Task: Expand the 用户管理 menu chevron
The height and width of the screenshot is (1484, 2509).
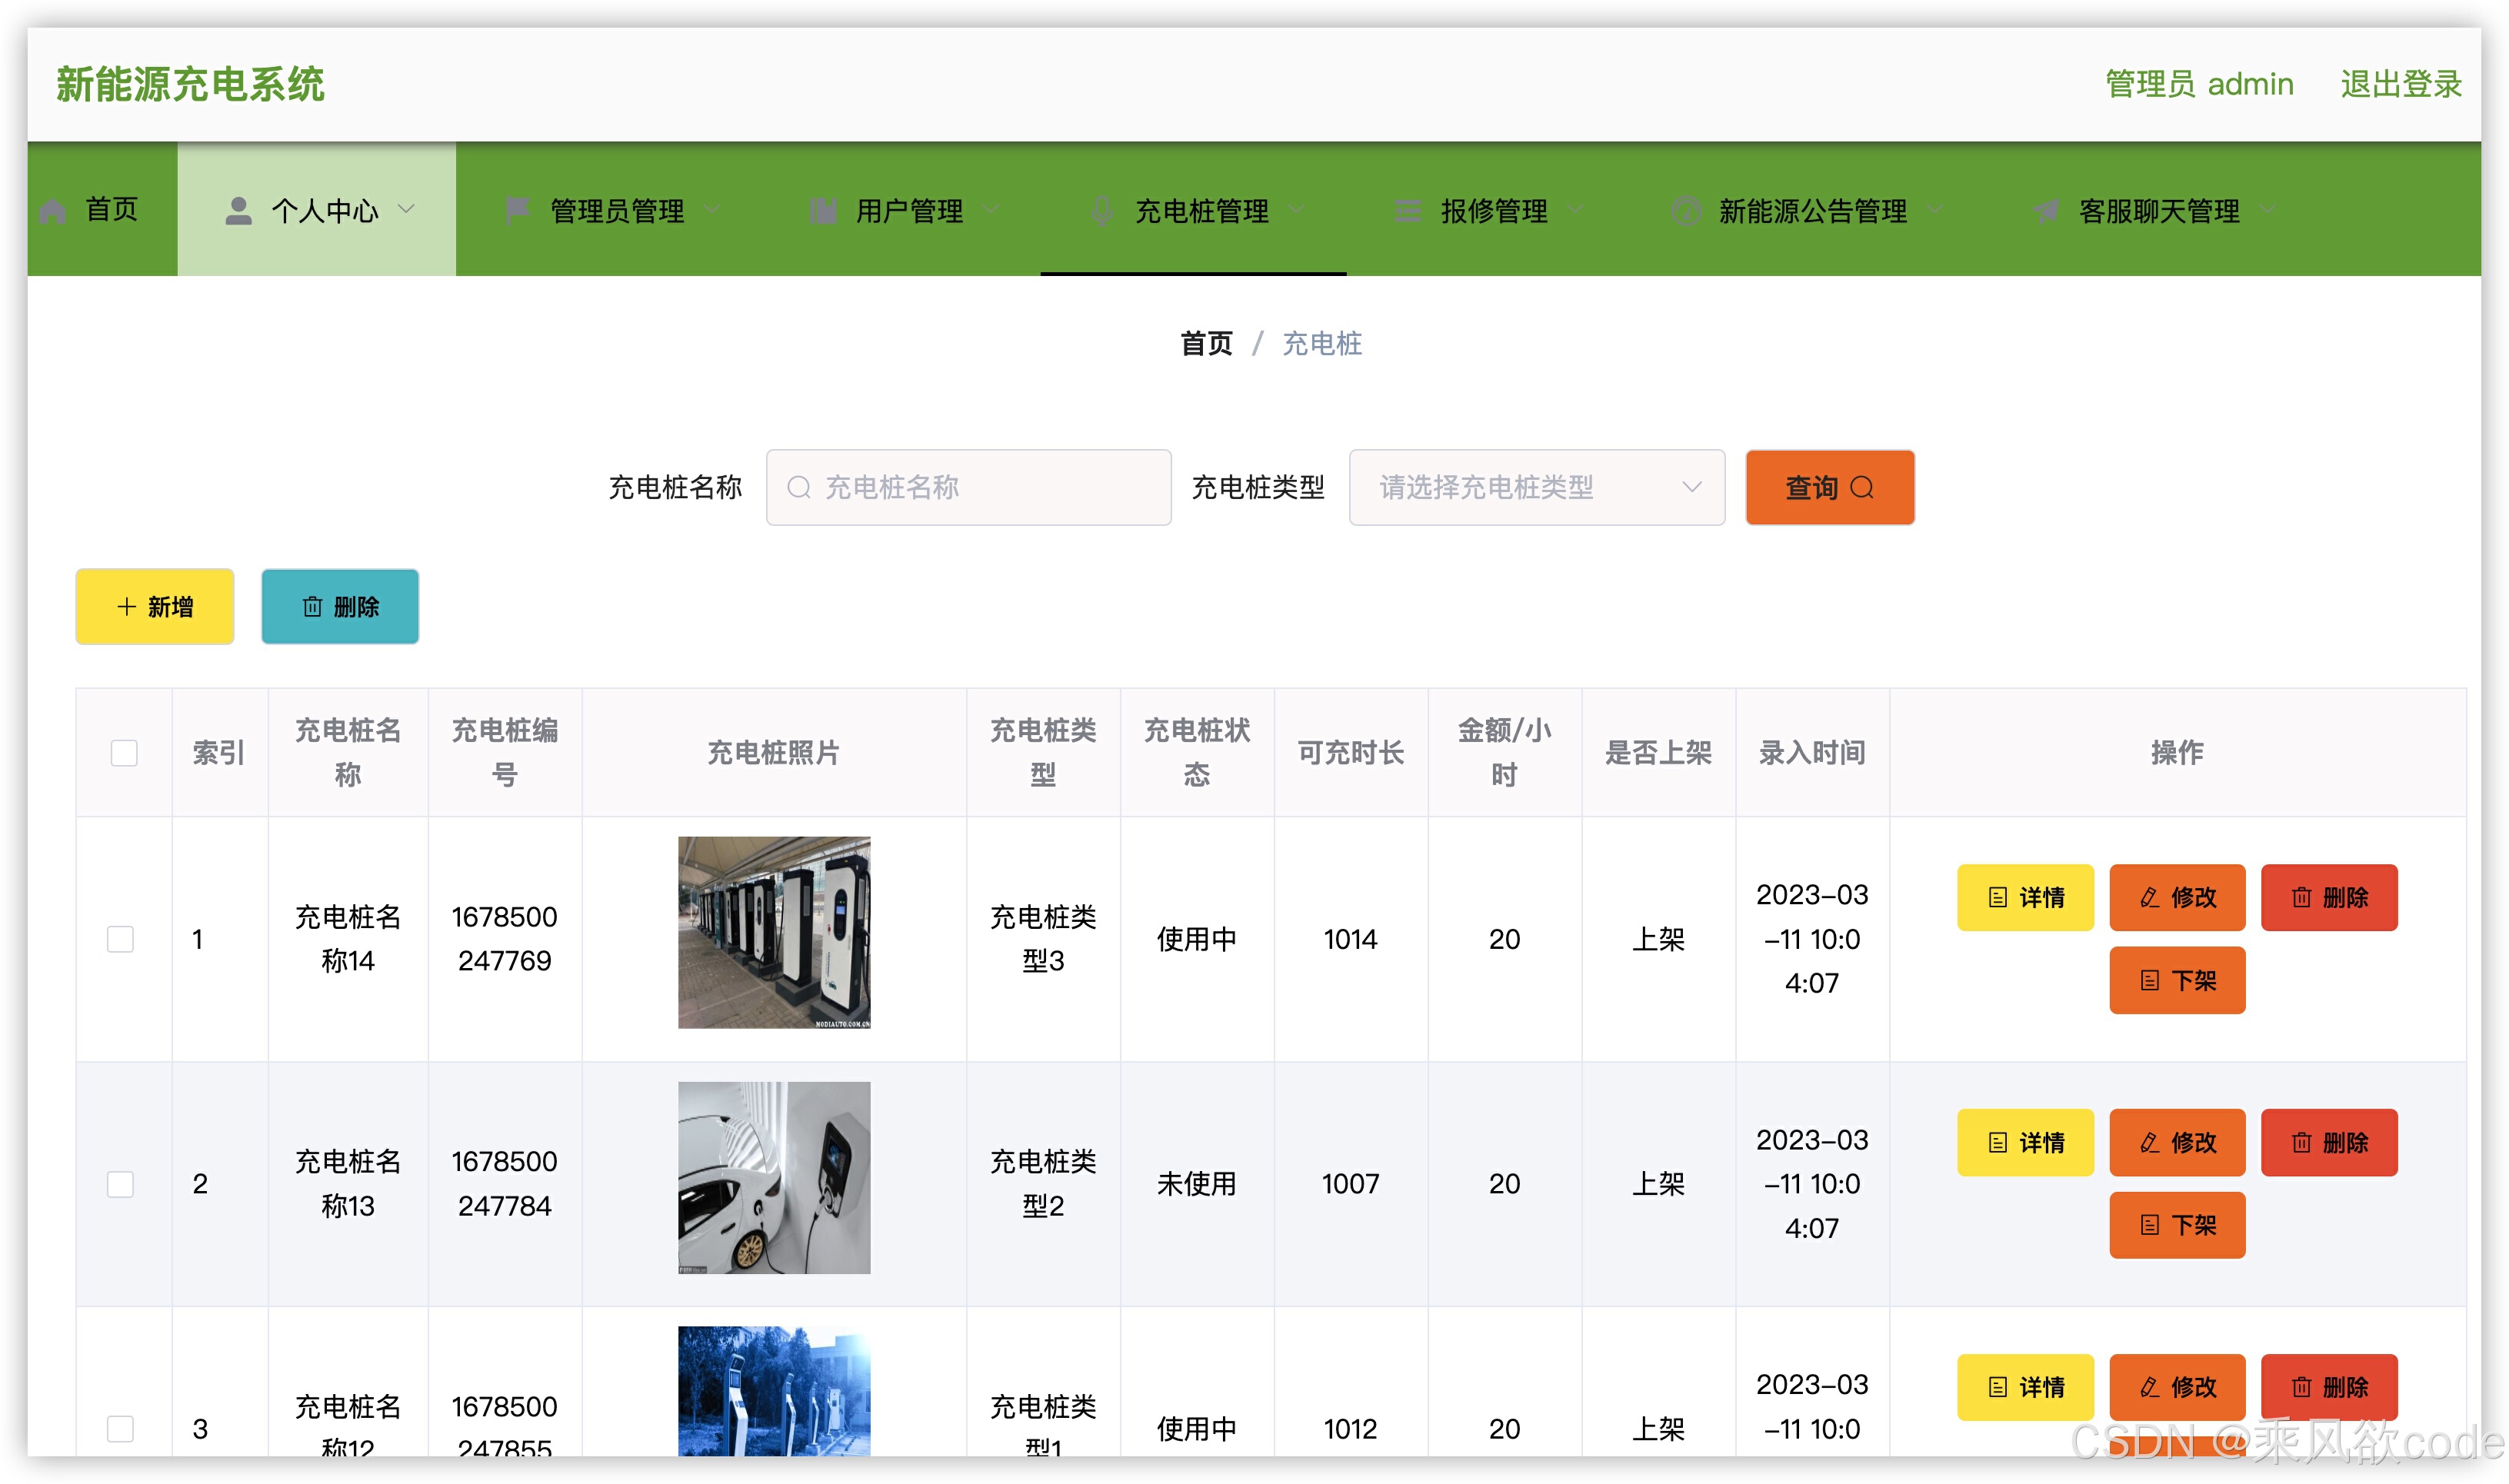Action: coord(991,209)
